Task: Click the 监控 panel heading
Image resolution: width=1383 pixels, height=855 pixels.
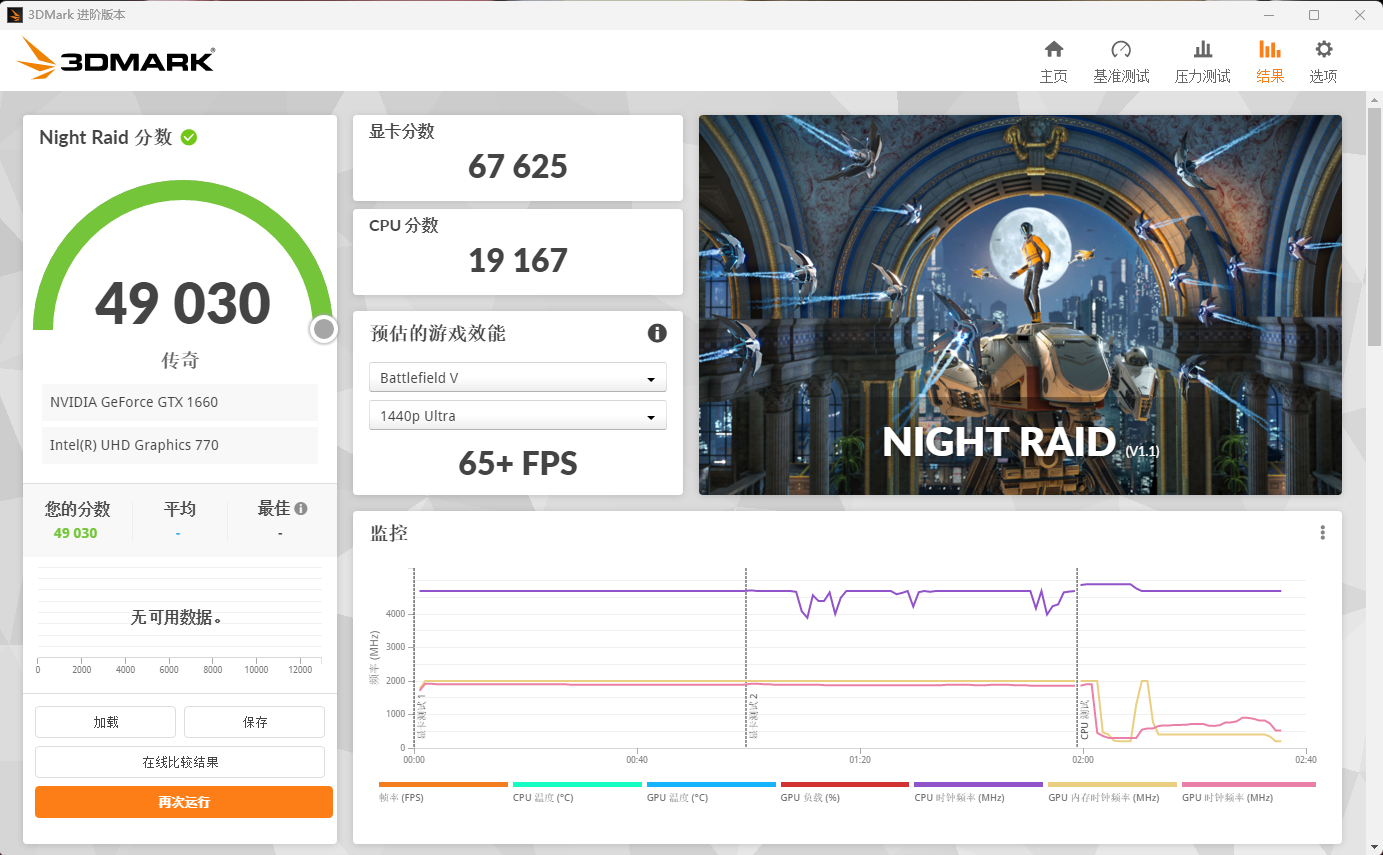Action: pos(389,533)
